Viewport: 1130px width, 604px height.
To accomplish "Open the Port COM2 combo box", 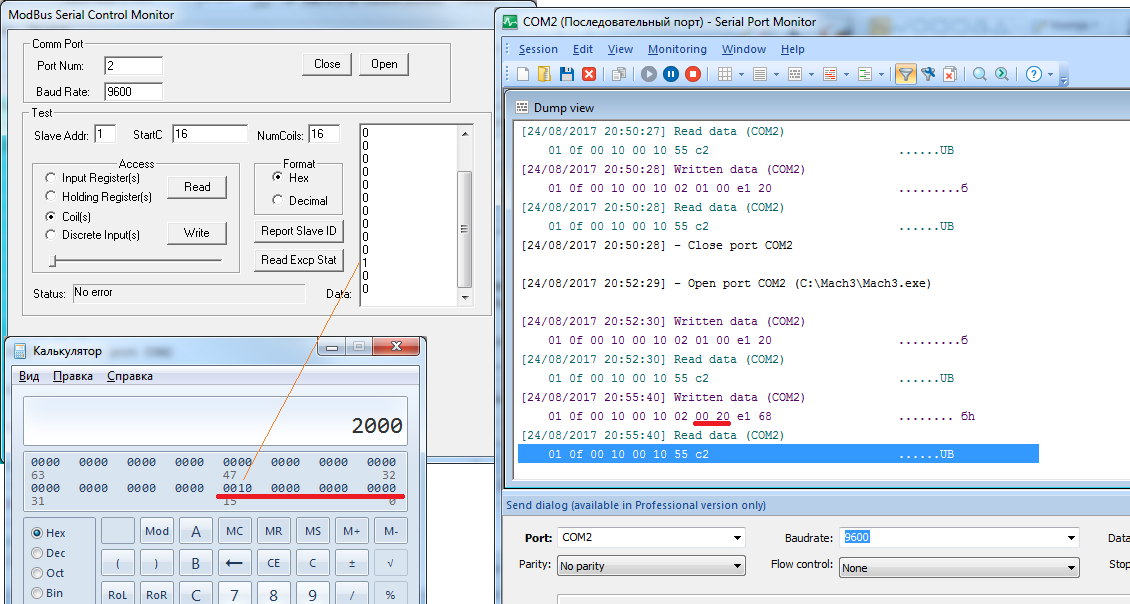I will tap(651, 538).
